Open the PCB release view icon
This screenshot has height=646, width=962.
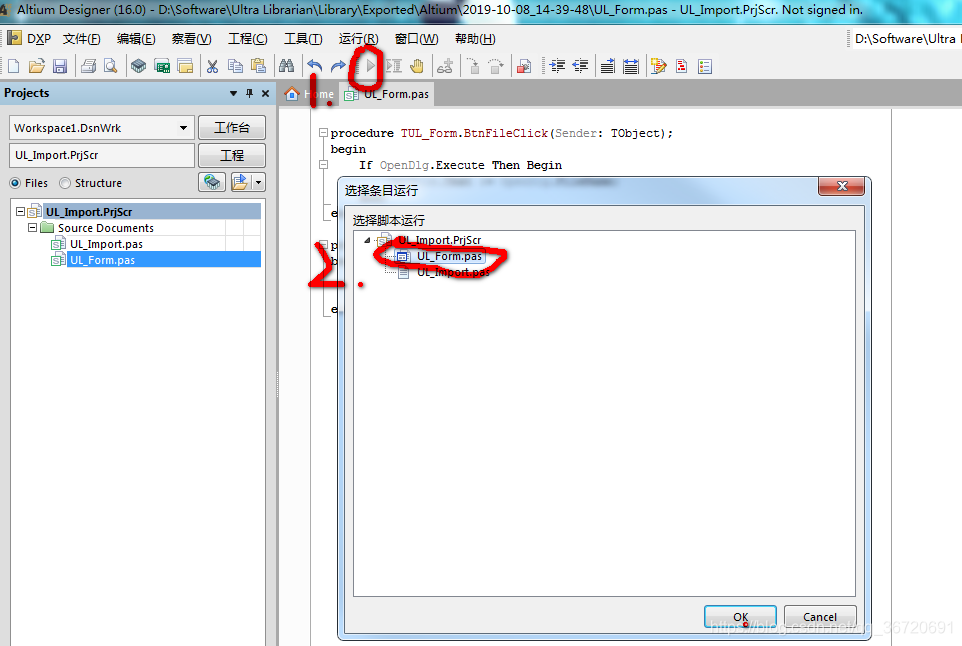tap(162, 66)
